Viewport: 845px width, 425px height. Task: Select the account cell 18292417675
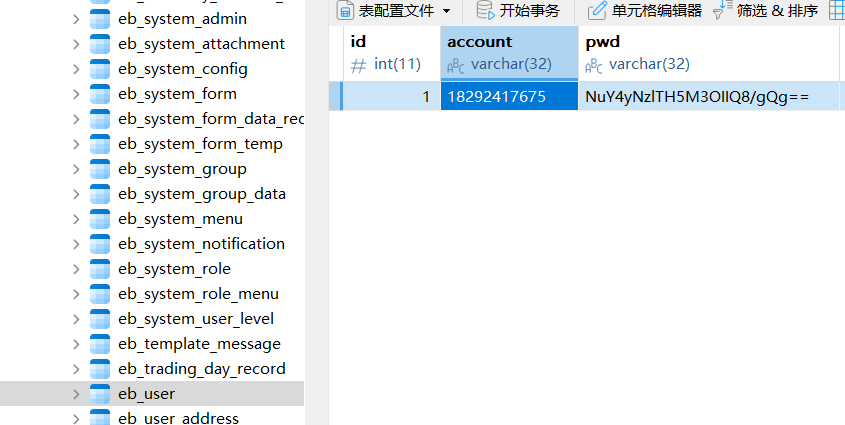pos(509,96)
